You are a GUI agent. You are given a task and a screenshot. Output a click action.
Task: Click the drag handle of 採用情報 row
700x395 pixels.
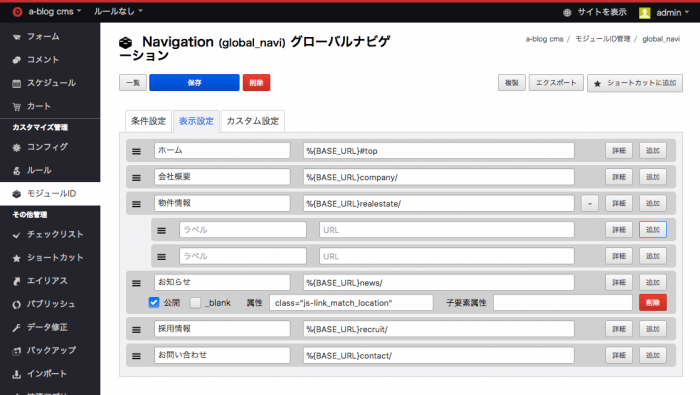pos(137,330)
